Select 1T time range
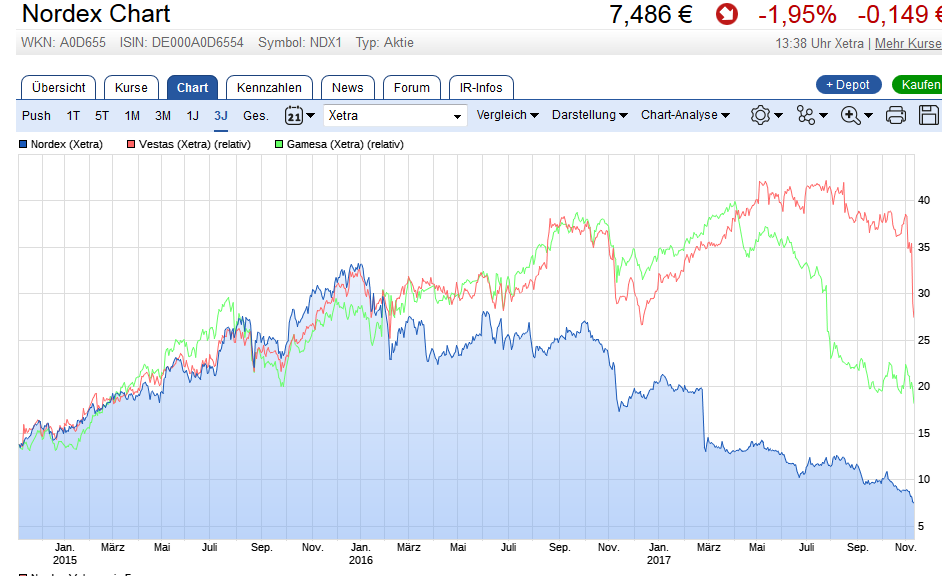 (x=73, y=115)
